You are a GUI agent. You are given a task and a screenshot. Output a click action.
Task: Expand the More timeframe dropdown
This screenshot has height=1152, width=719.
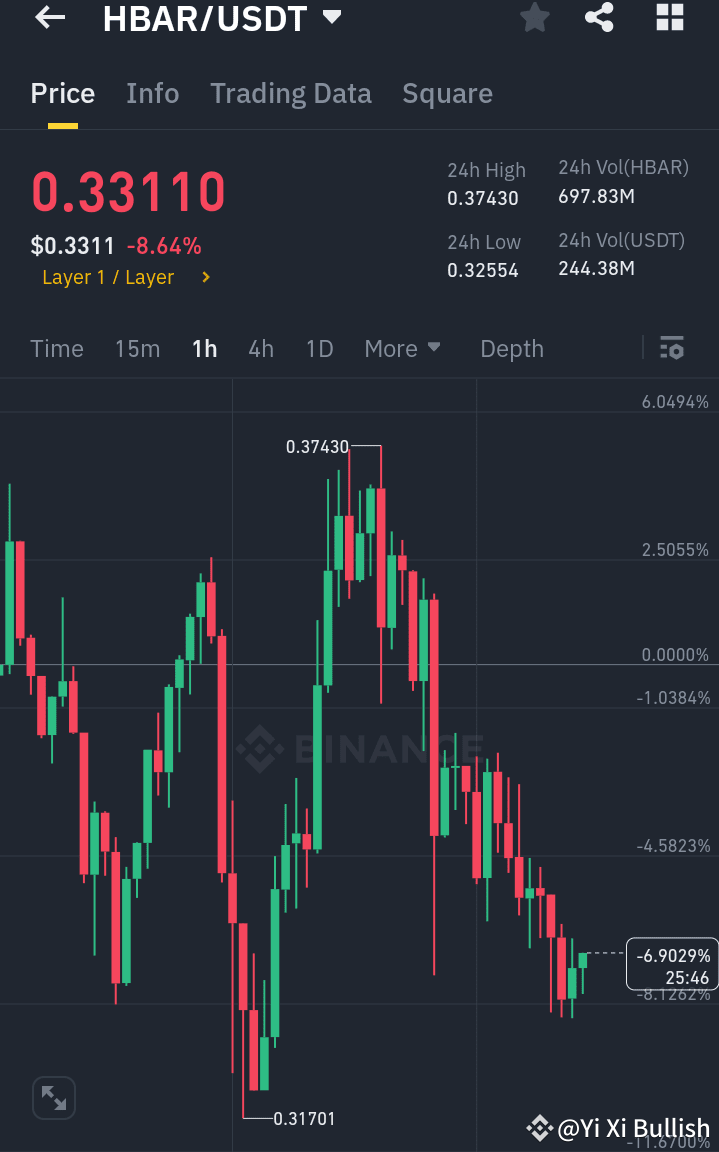pos(402,348)
